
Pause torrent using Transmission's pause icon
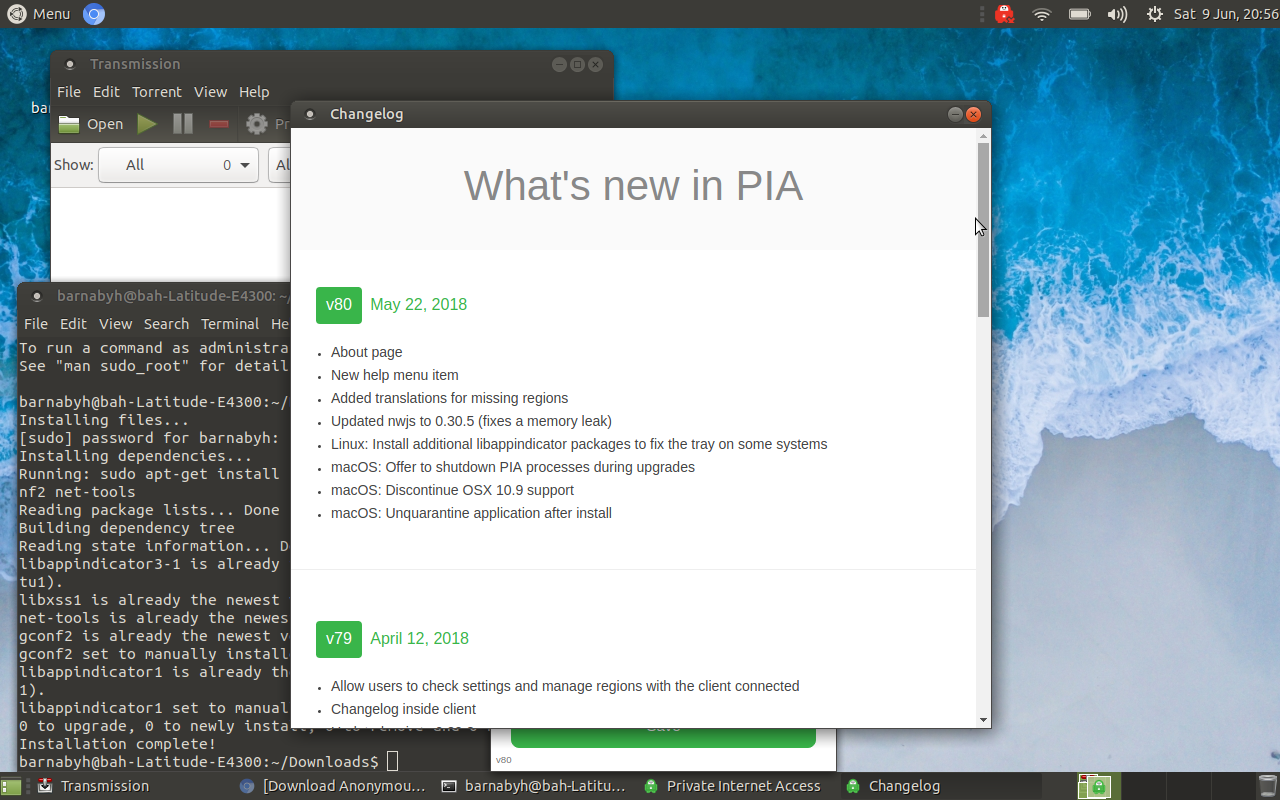(x=183, y=124)
